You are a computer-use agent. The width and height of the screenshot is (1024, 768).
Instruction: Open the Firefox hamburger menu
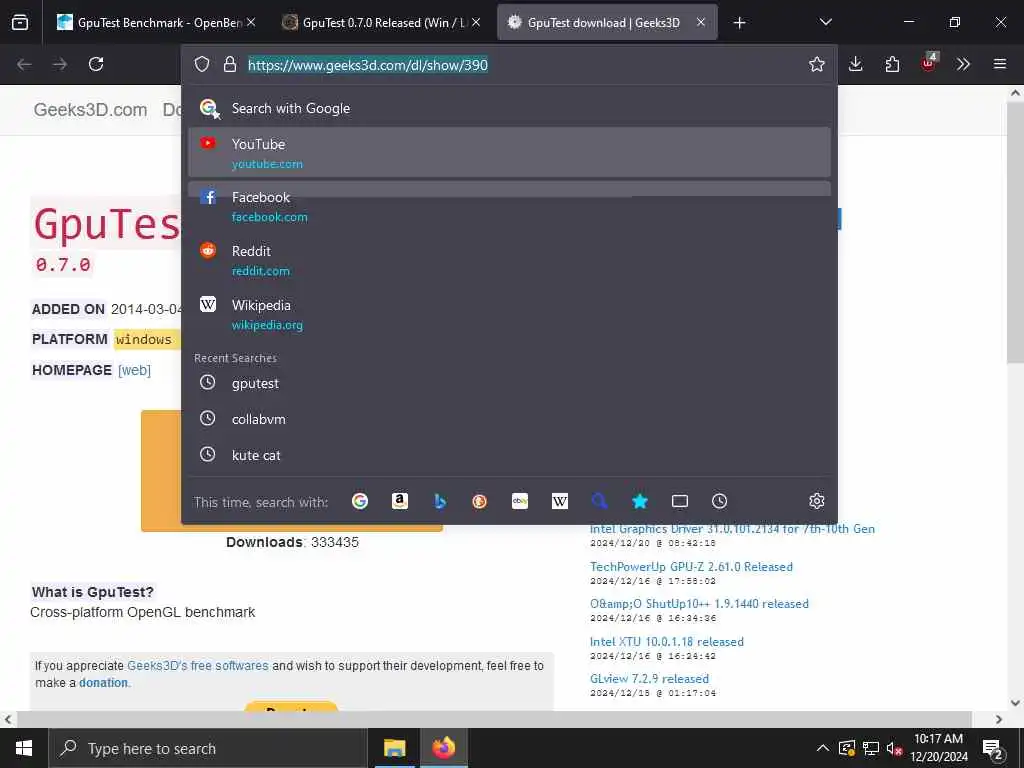coord(999,64)
